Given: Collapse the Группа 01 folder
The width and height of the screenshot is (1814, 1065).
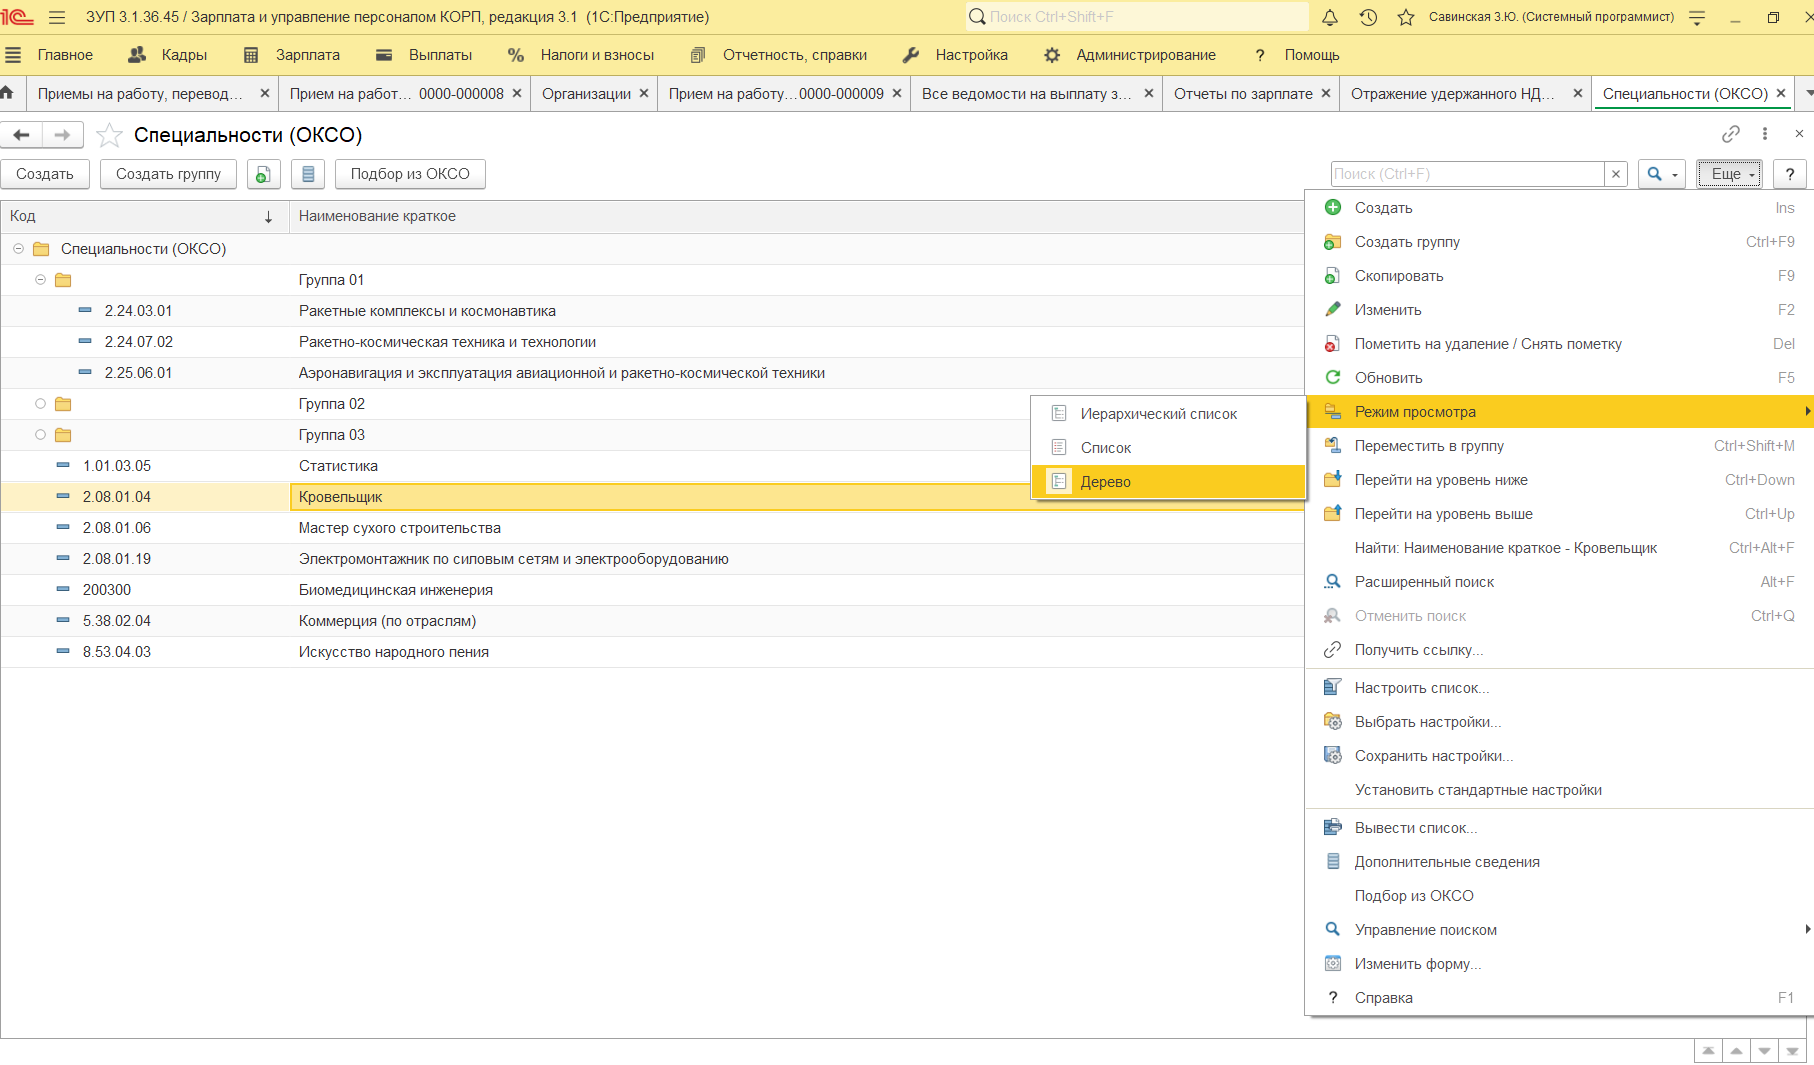Looking at the screenshot, I should pos(41,280).
